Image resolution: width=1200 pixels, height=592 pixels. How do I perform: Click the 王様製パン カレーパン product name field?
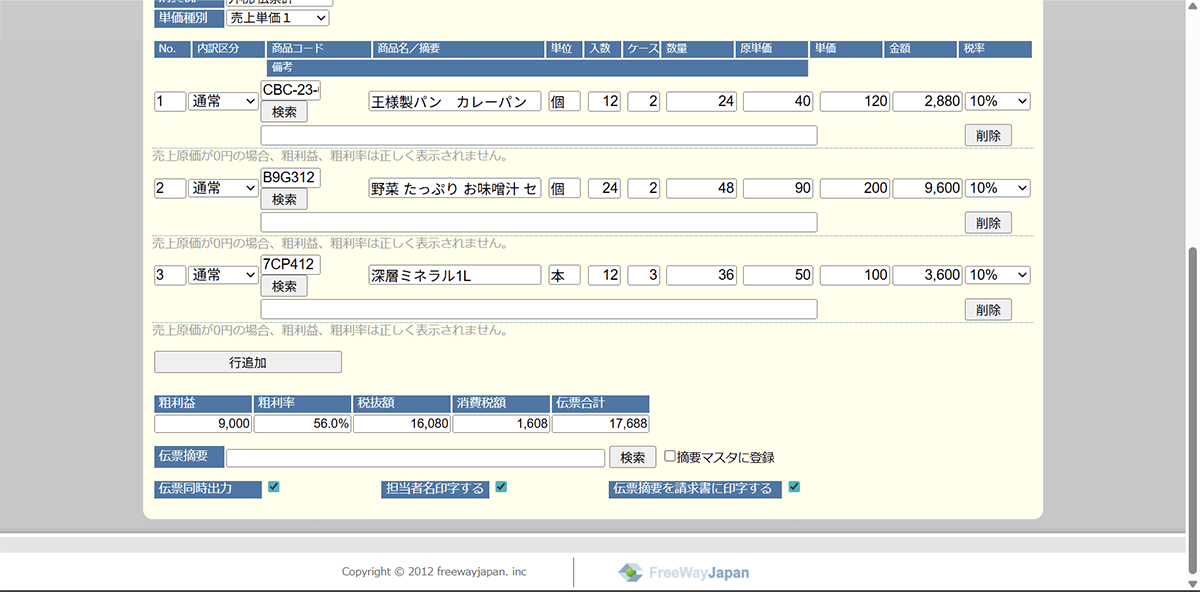[454, 101]
